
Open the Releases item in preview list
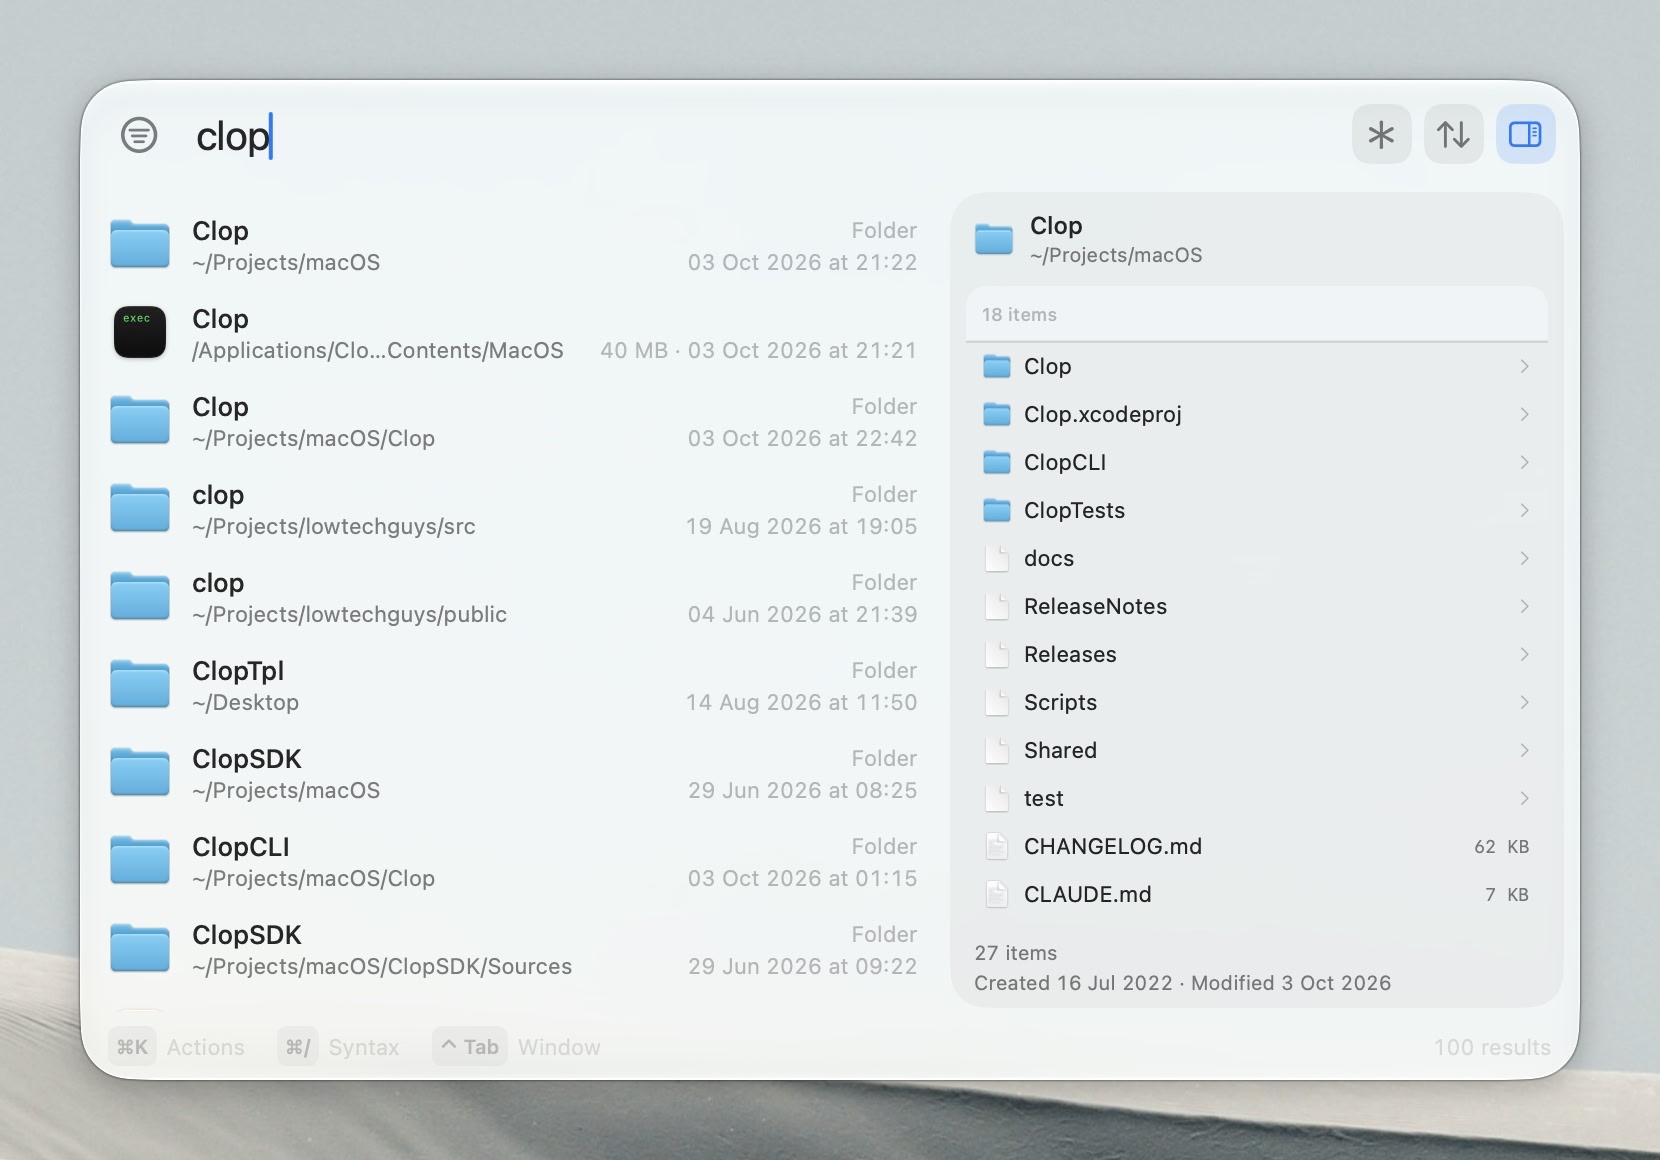point(1257,654)
